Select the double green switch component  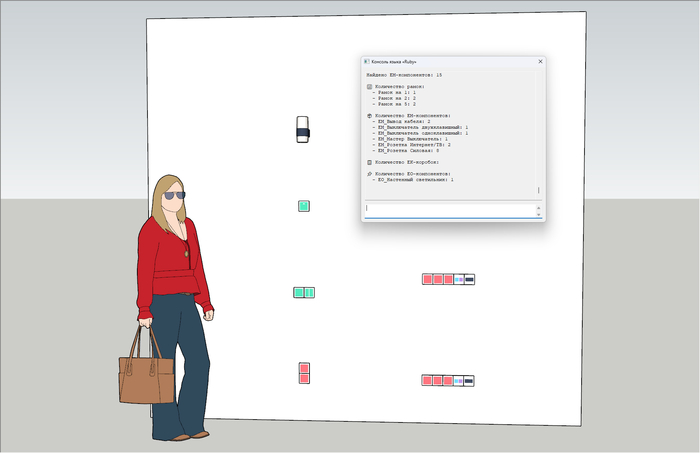[304, 292]
